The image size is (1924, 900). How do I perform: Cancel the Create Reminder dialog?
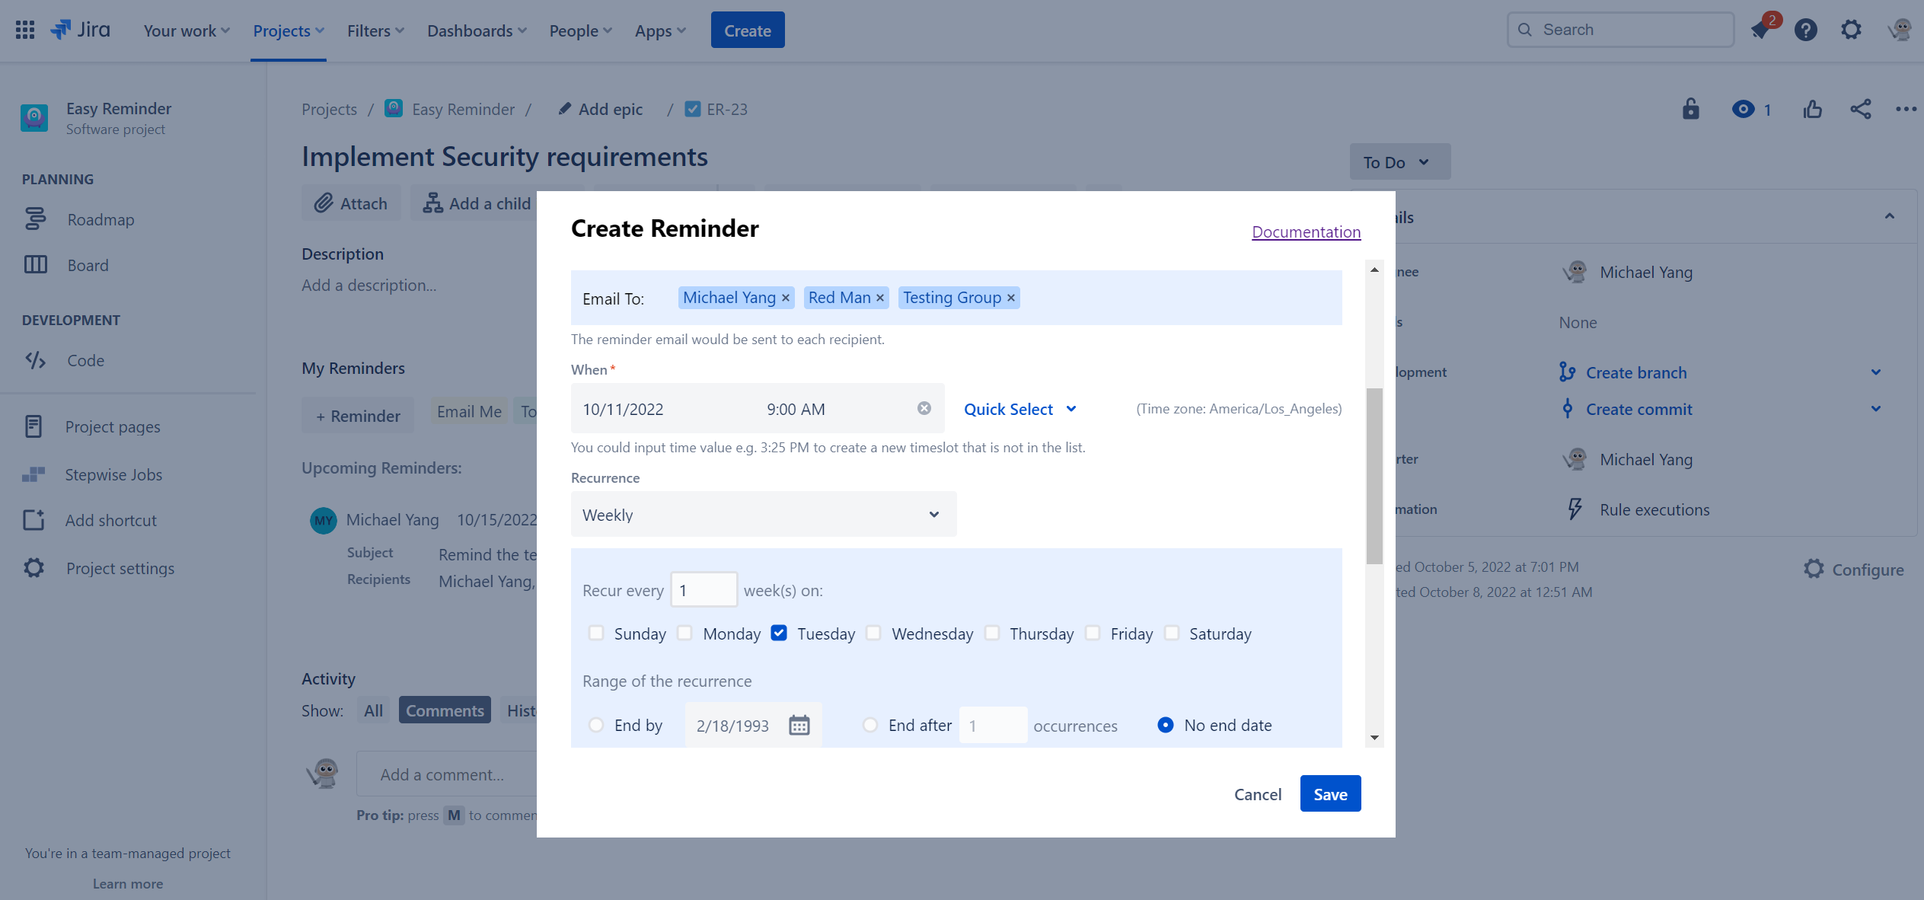1257,794
